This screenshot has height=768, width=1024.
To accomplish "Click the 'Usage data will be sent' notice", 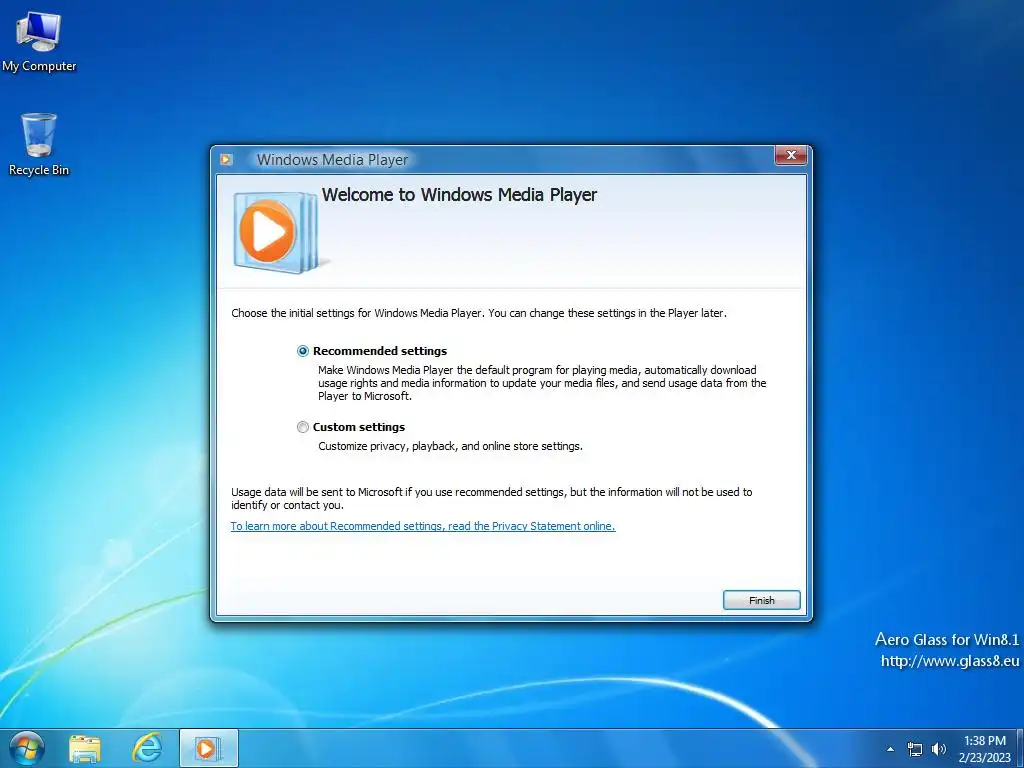I will (x=492, y=498).
